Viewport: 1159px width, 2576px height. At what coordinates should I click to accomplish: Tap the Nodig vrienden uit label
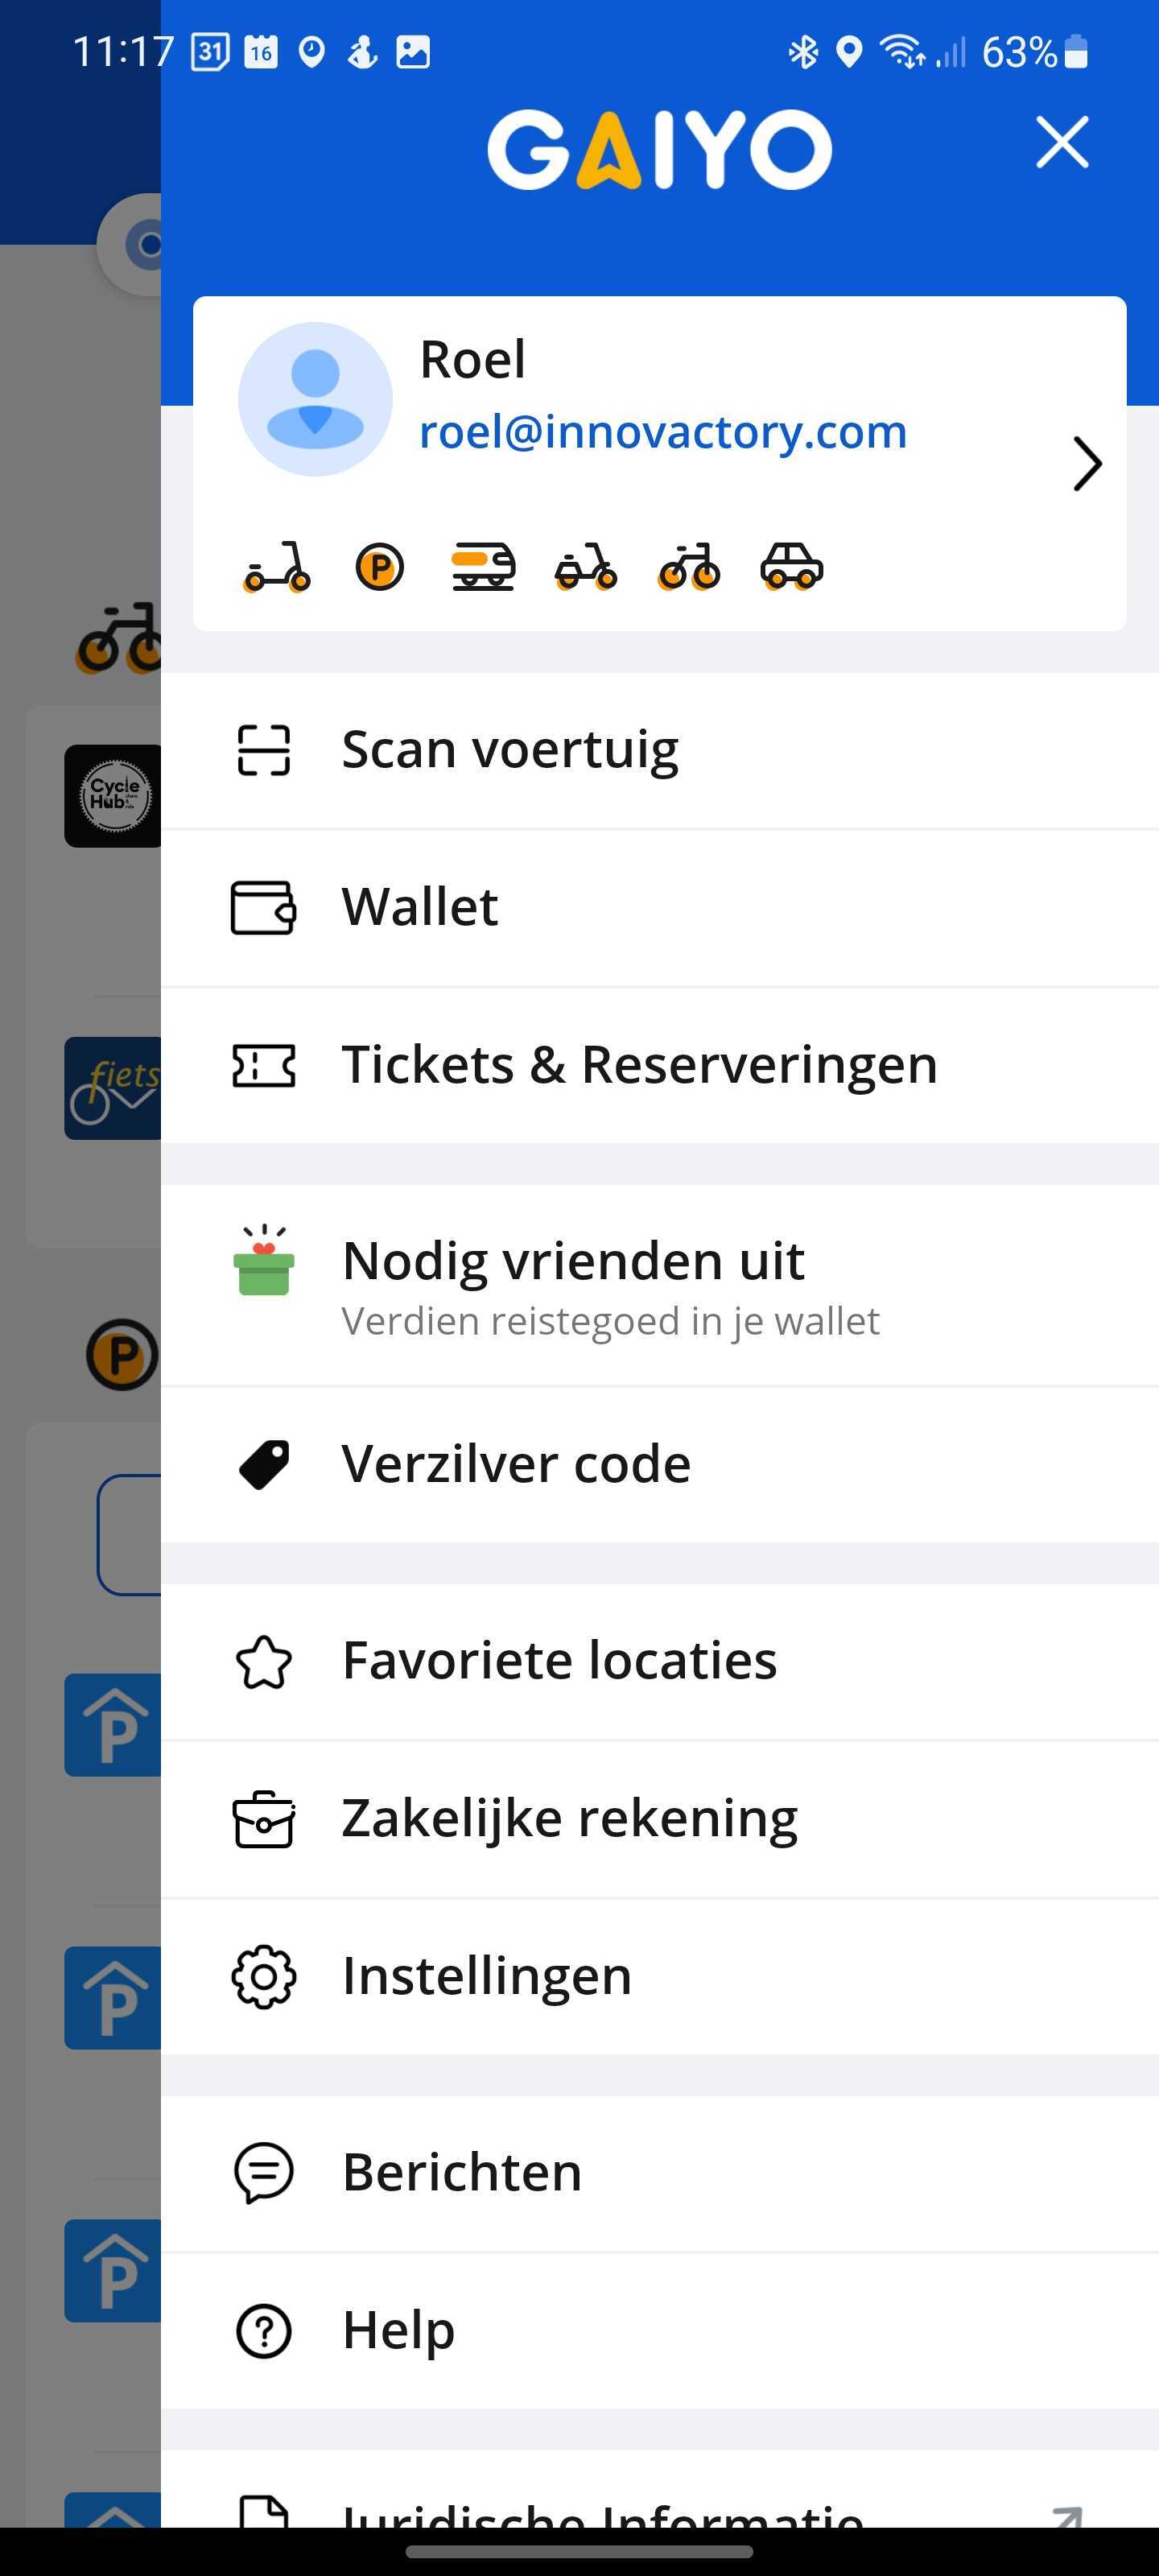pos(573,1260)
